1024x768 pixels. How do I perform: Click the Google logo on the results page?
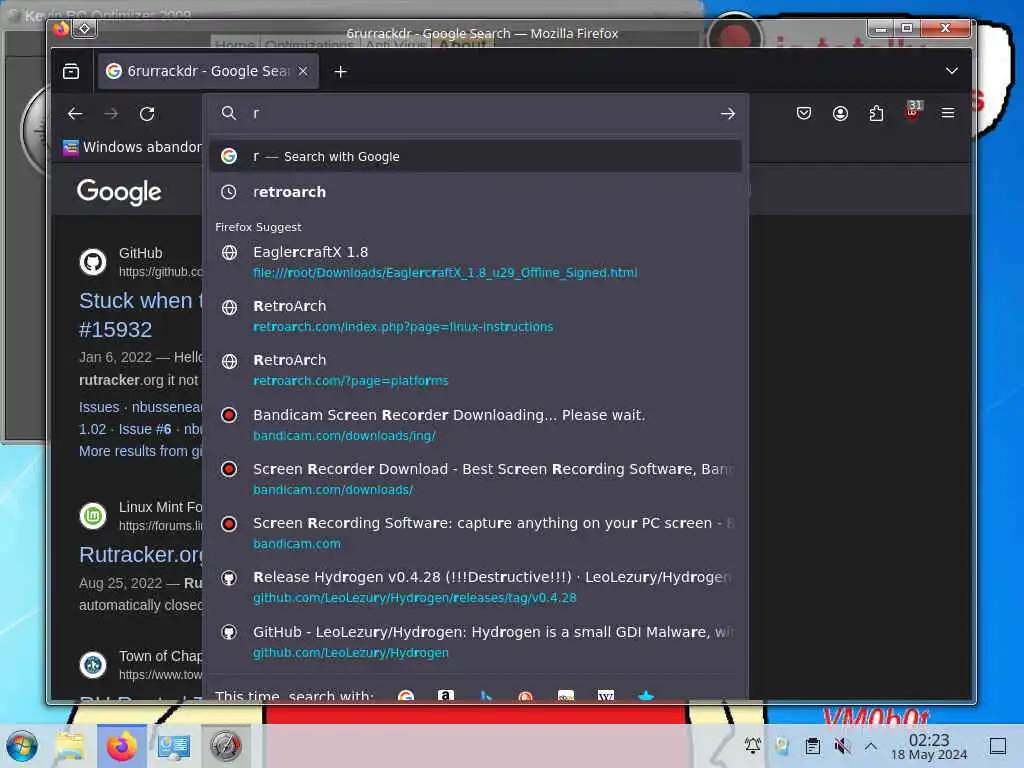pos(119,192)
